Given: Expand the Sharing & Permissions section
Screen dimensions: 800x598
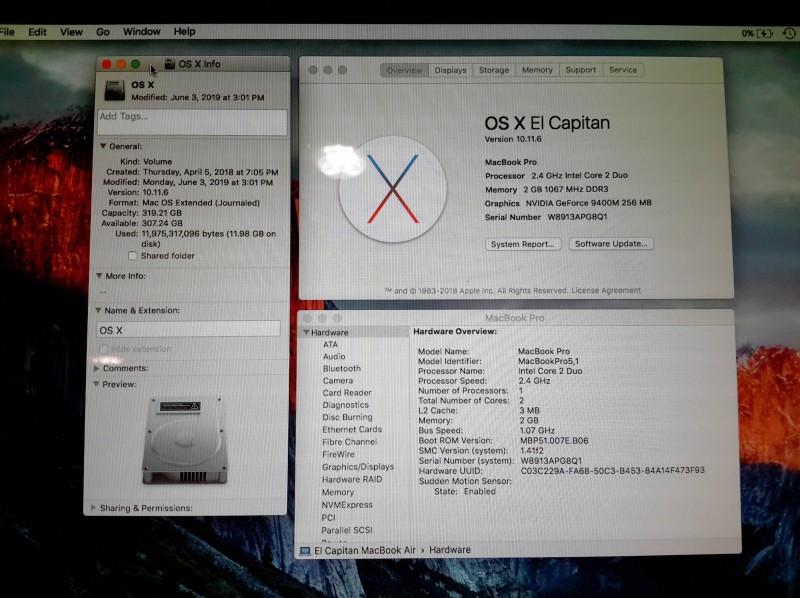Looking at the screenshot, I should pos(93,508).
